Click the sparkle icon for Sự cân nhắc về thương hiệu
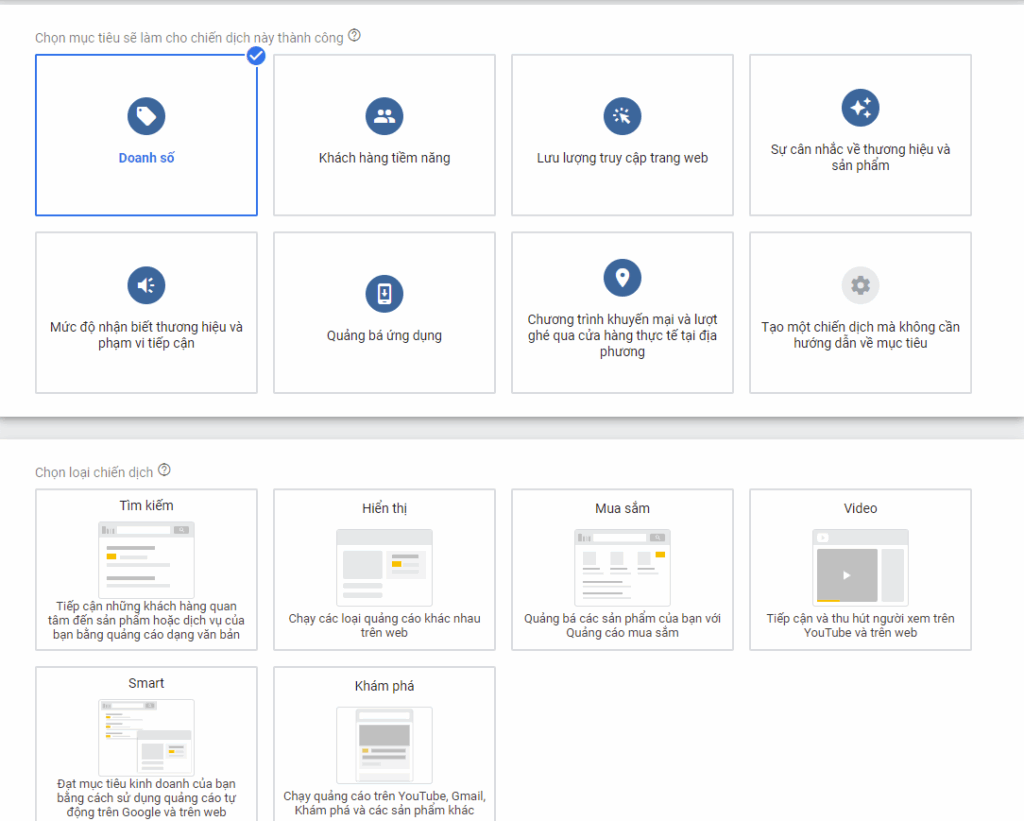1024x821 pixels. 860,107
